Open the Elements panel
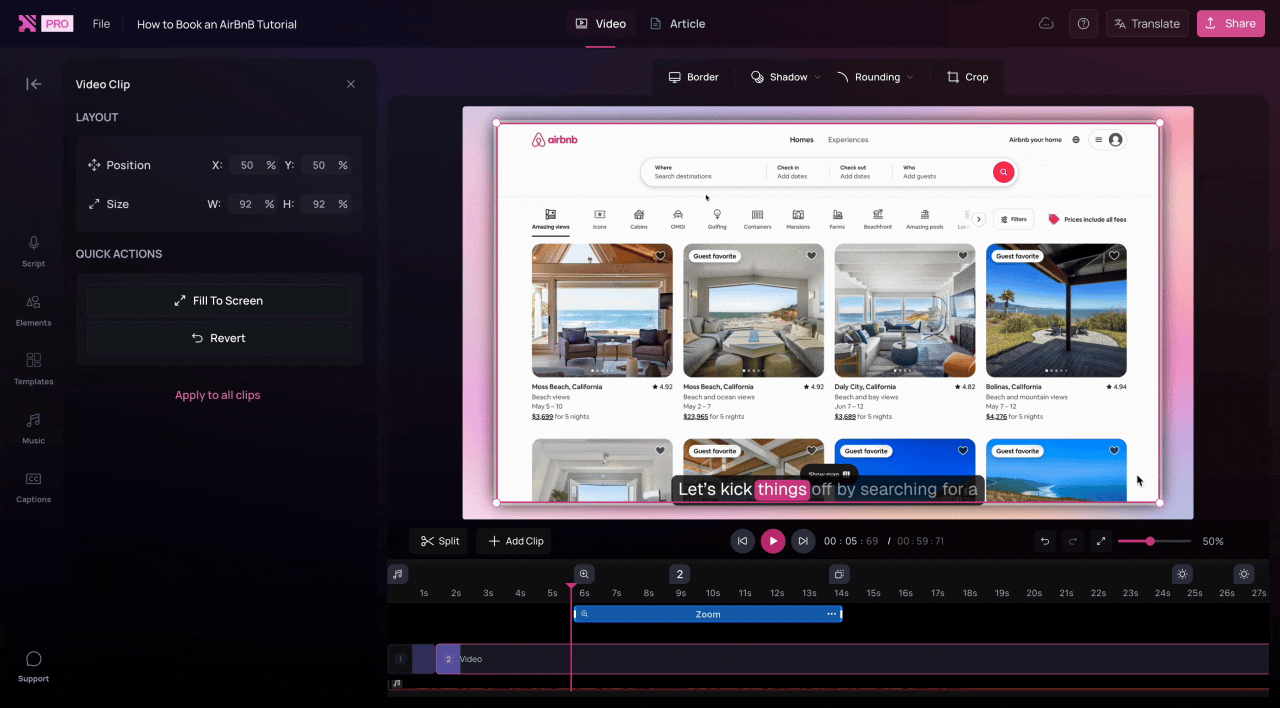 coord(33,313)
